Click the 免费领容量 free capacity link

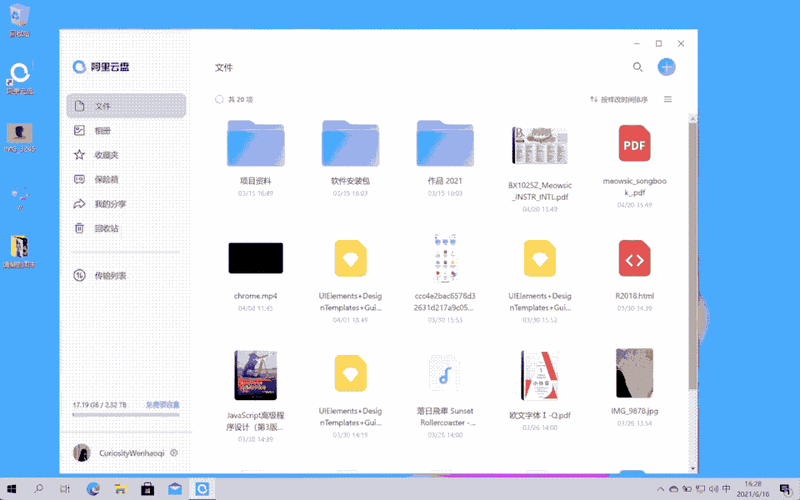[x=163, y=405]
